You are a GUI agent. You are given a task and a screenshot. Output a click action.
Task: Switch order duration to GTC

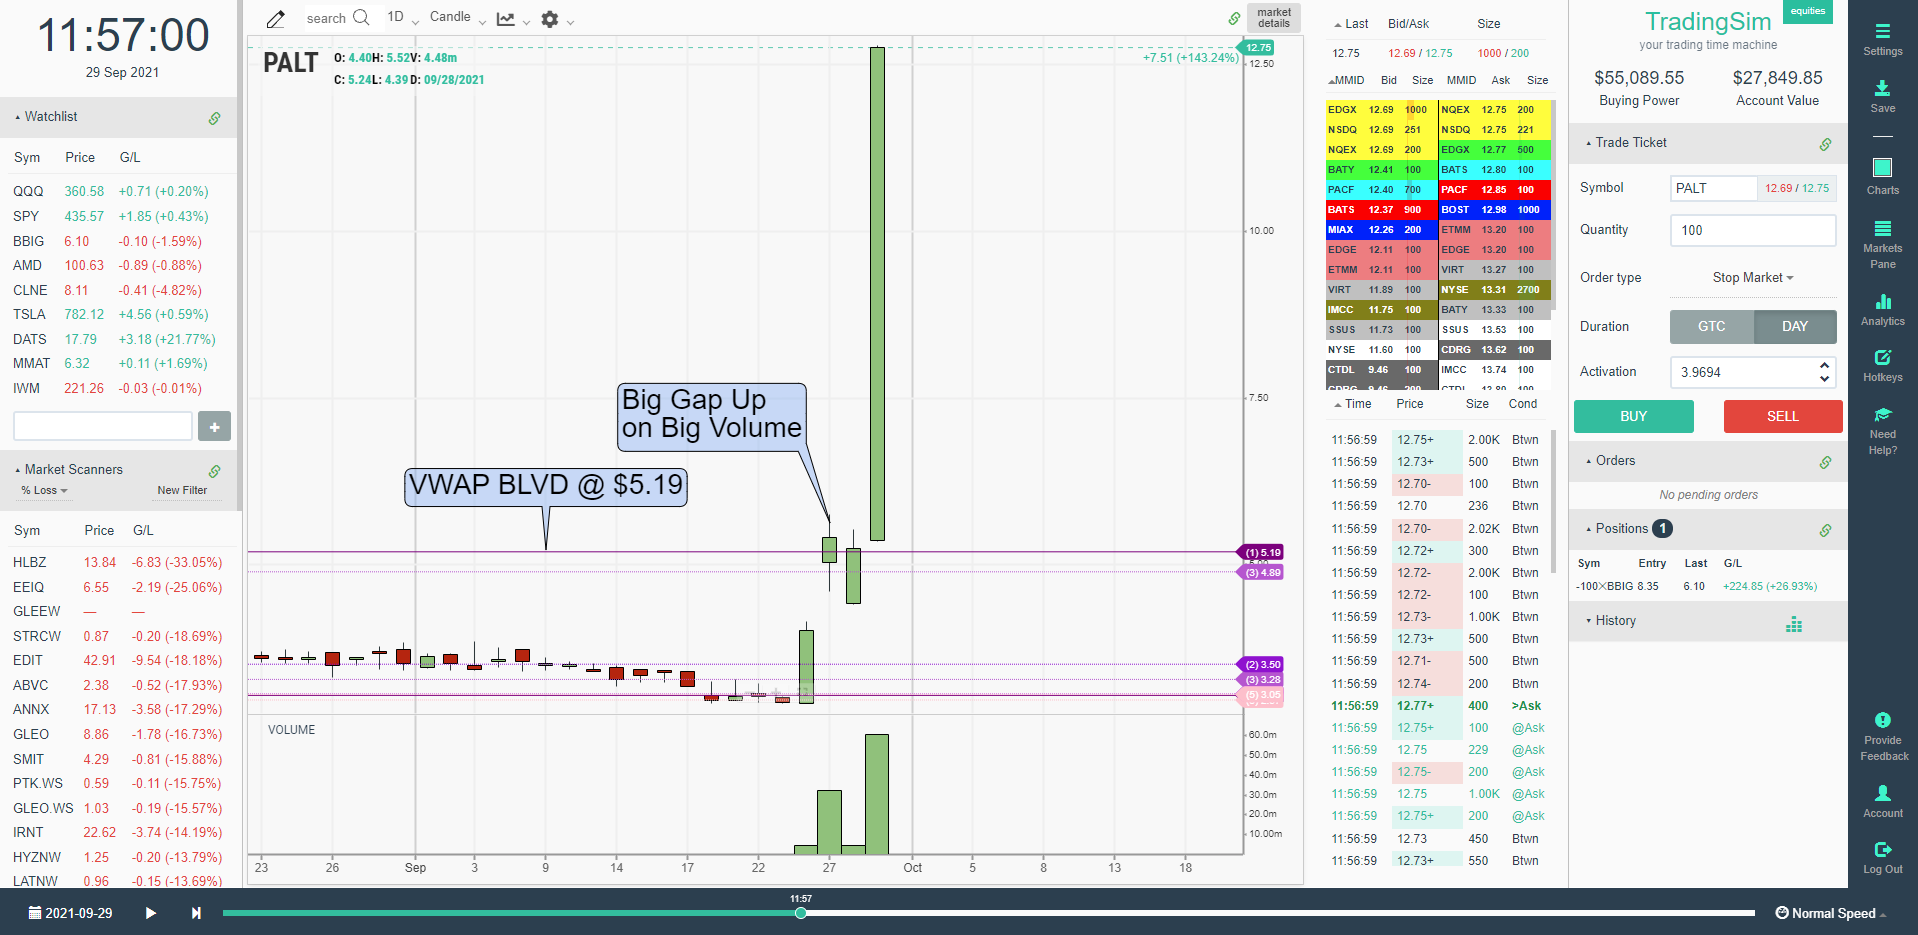1710,326
